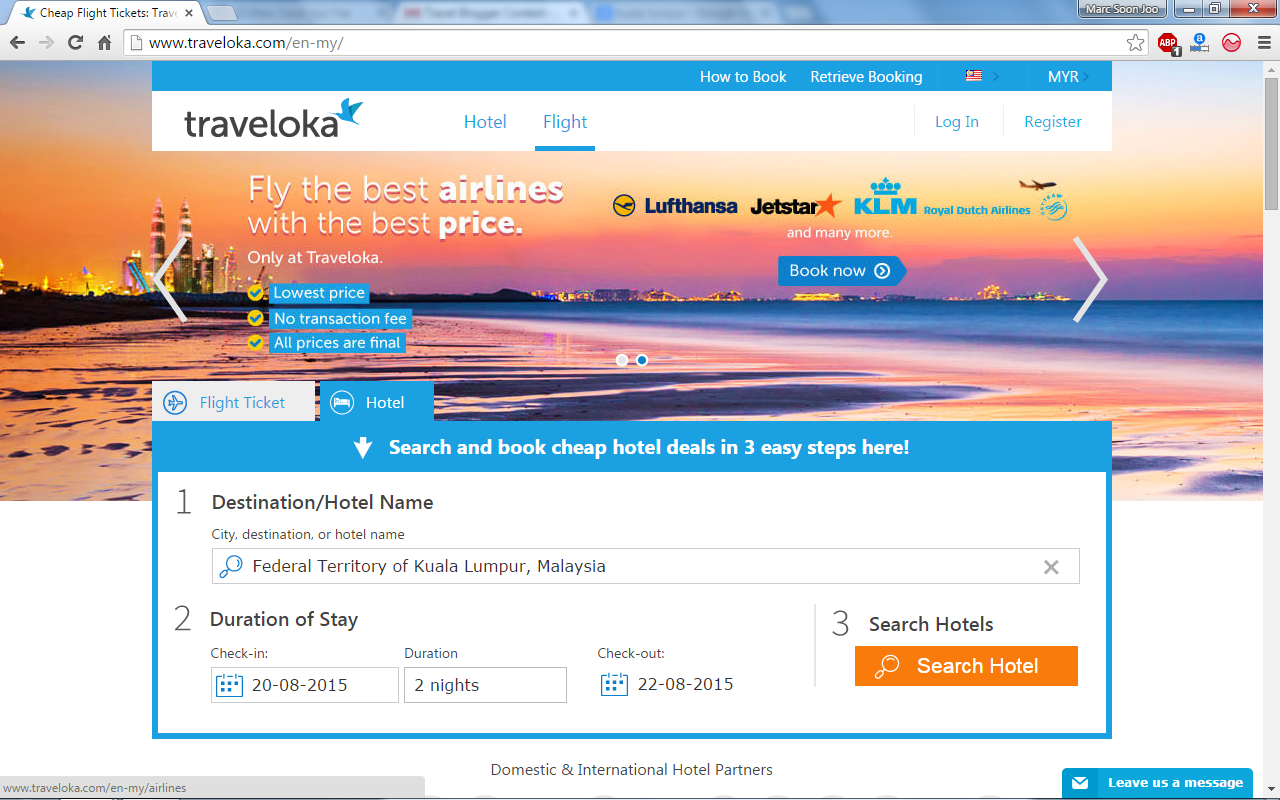Screen dimensions: 1280x800
Task: Click the checkmark beside No transaction fee
Action: coord(255,318)
